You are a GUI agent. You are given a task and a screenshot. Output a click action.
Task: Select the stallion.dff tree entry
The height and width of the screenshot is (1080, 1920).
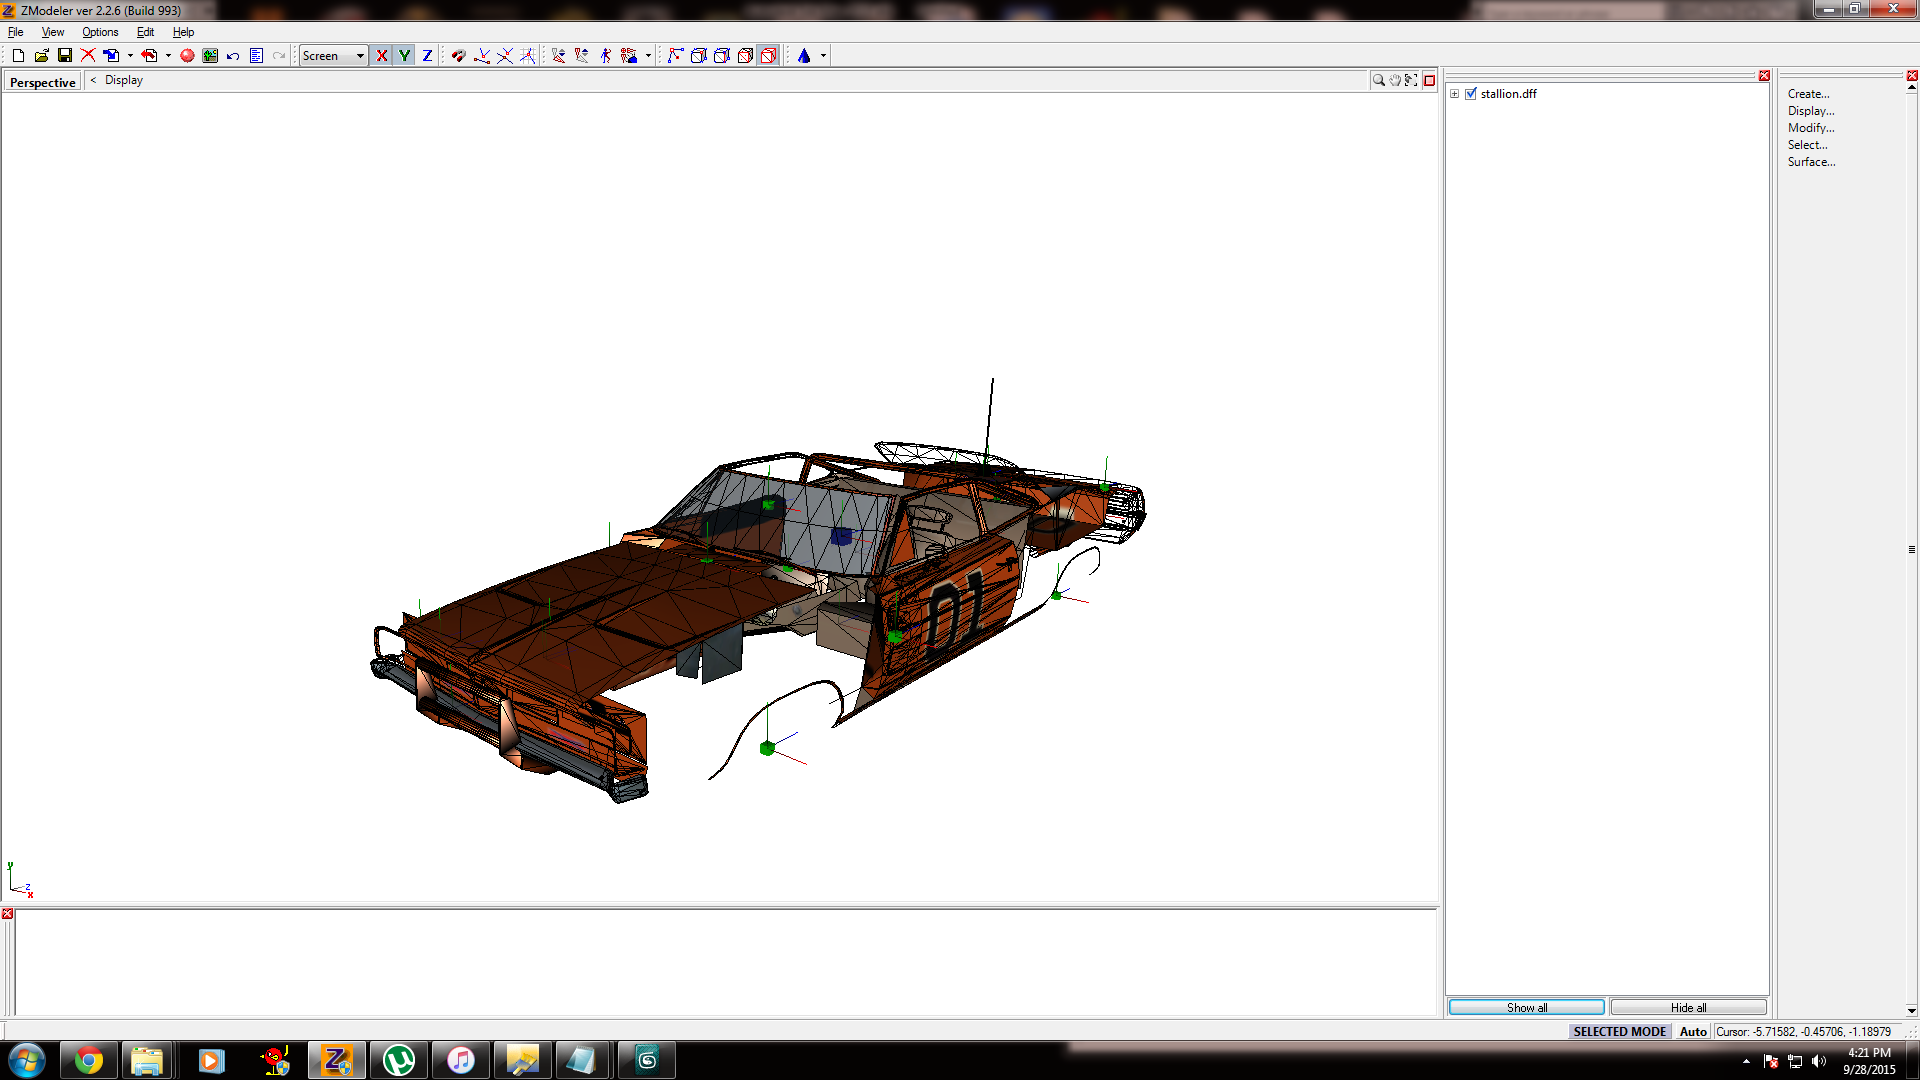click(1508, 94)
